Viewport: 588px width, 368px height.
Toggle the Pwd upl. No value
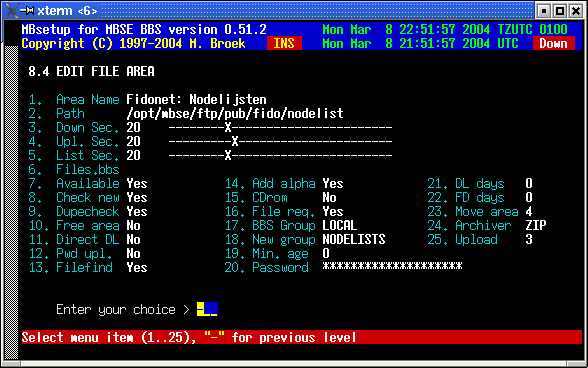(134, 254)
